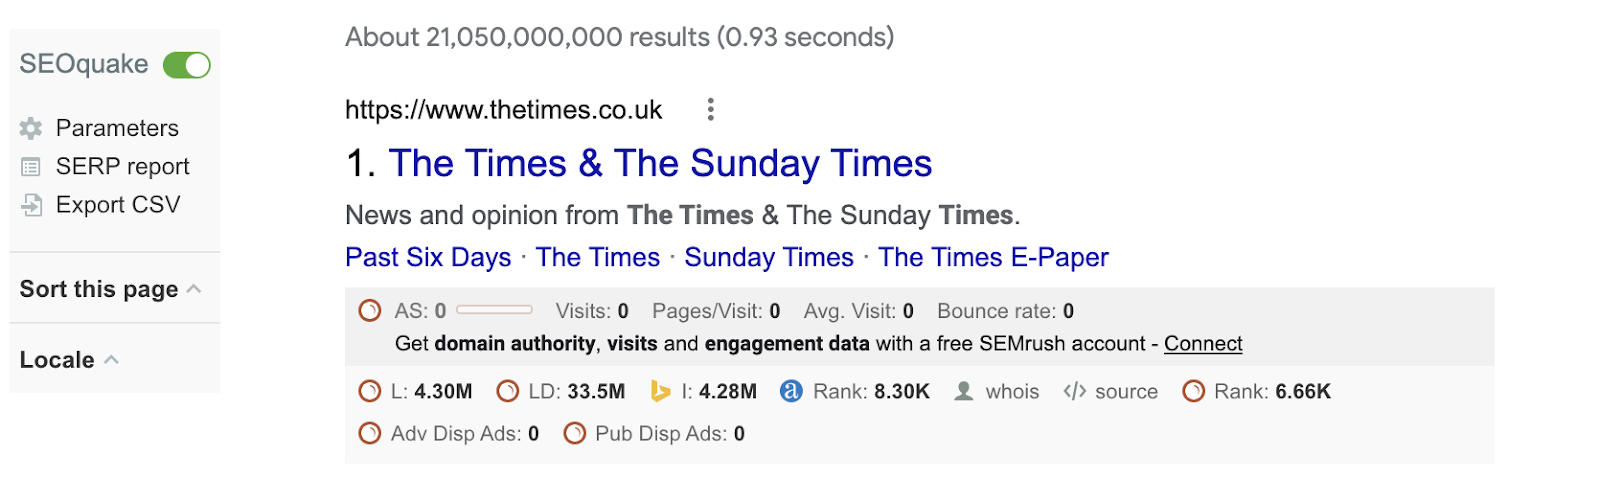This screenshot has height=502, width=1600.
Task: Click the Export CSV icon
Action: pyautogui.click(x=32, y=205)
